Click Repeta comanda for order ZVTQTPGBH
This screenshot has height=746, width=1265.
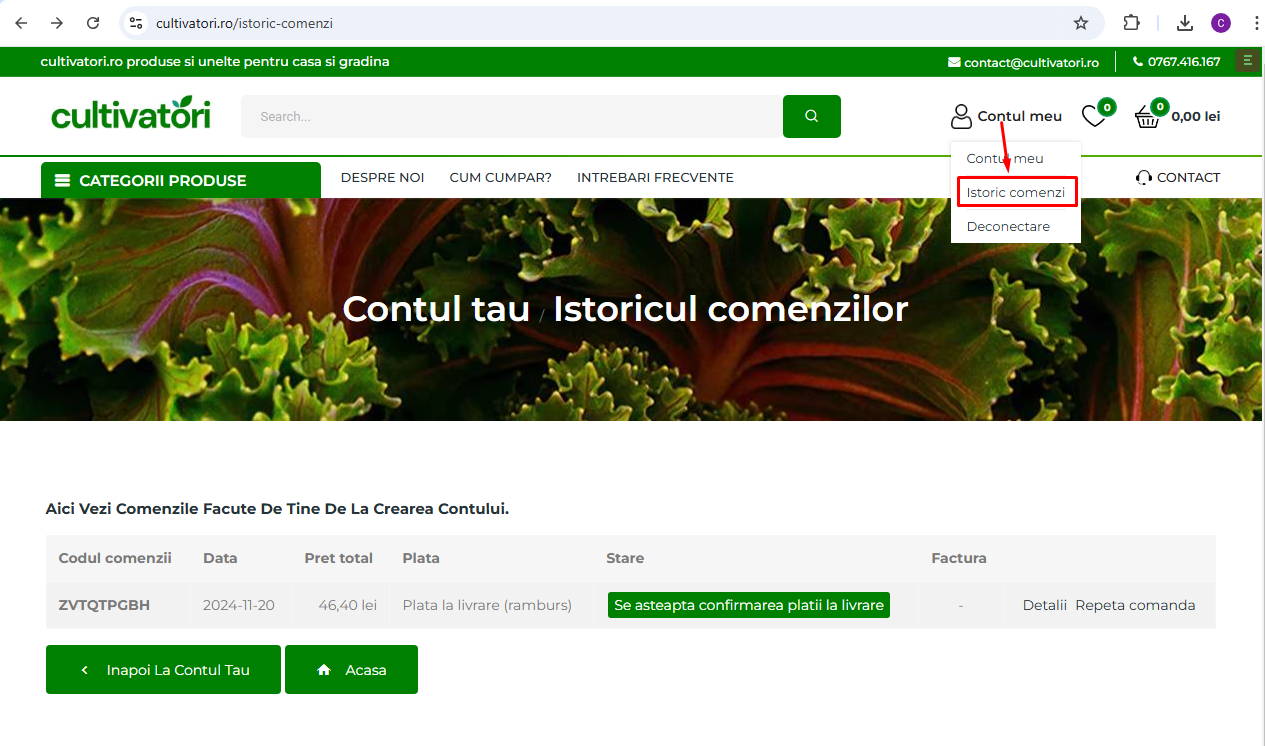(x=1135, y=605)
